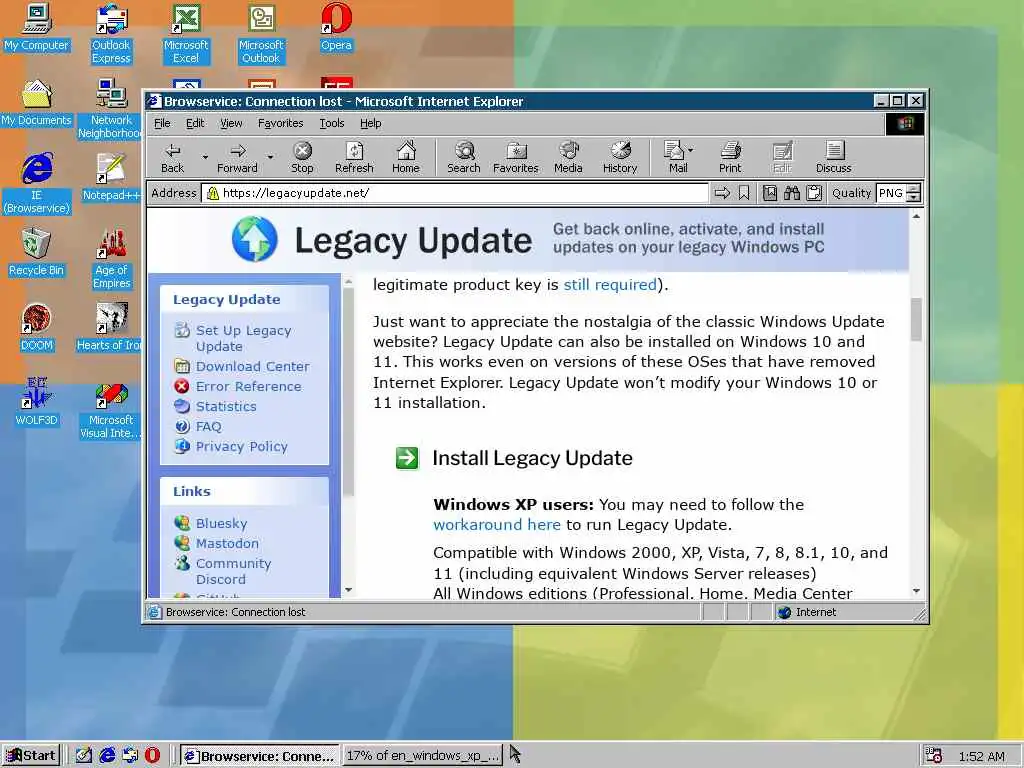1024x768 pixels.
Task: Open the Back button history dropdown arrow
Action: click(205, 157)
